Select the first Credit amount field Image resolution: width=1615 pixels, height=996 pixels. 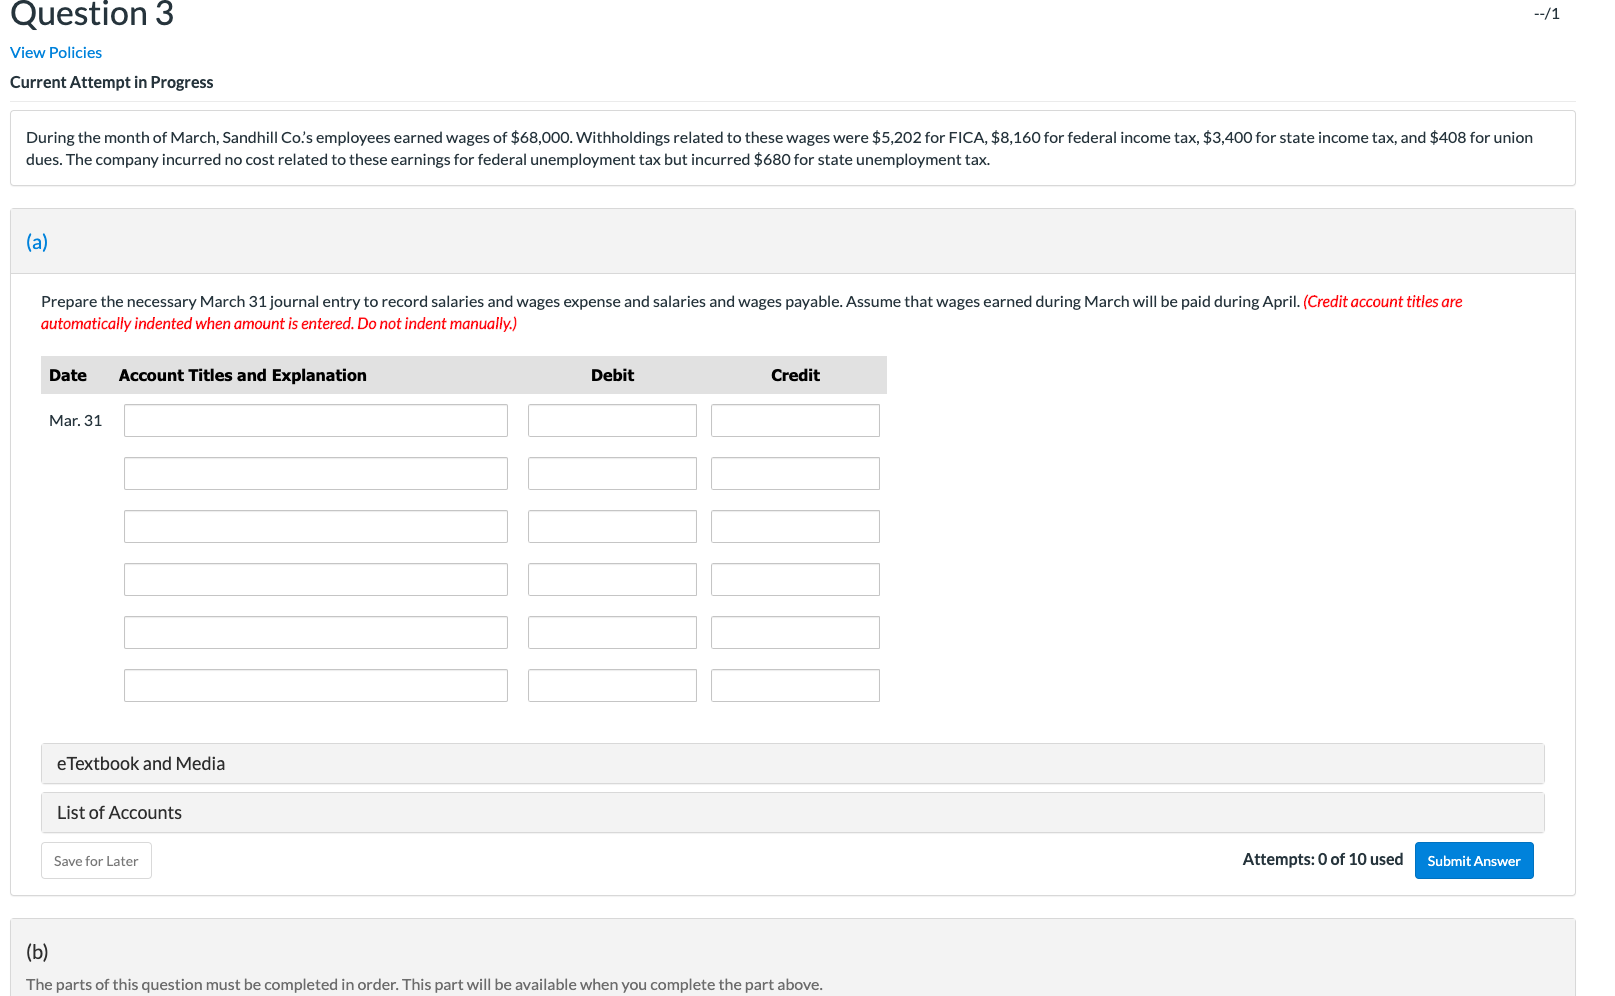(x=794, y=420)
